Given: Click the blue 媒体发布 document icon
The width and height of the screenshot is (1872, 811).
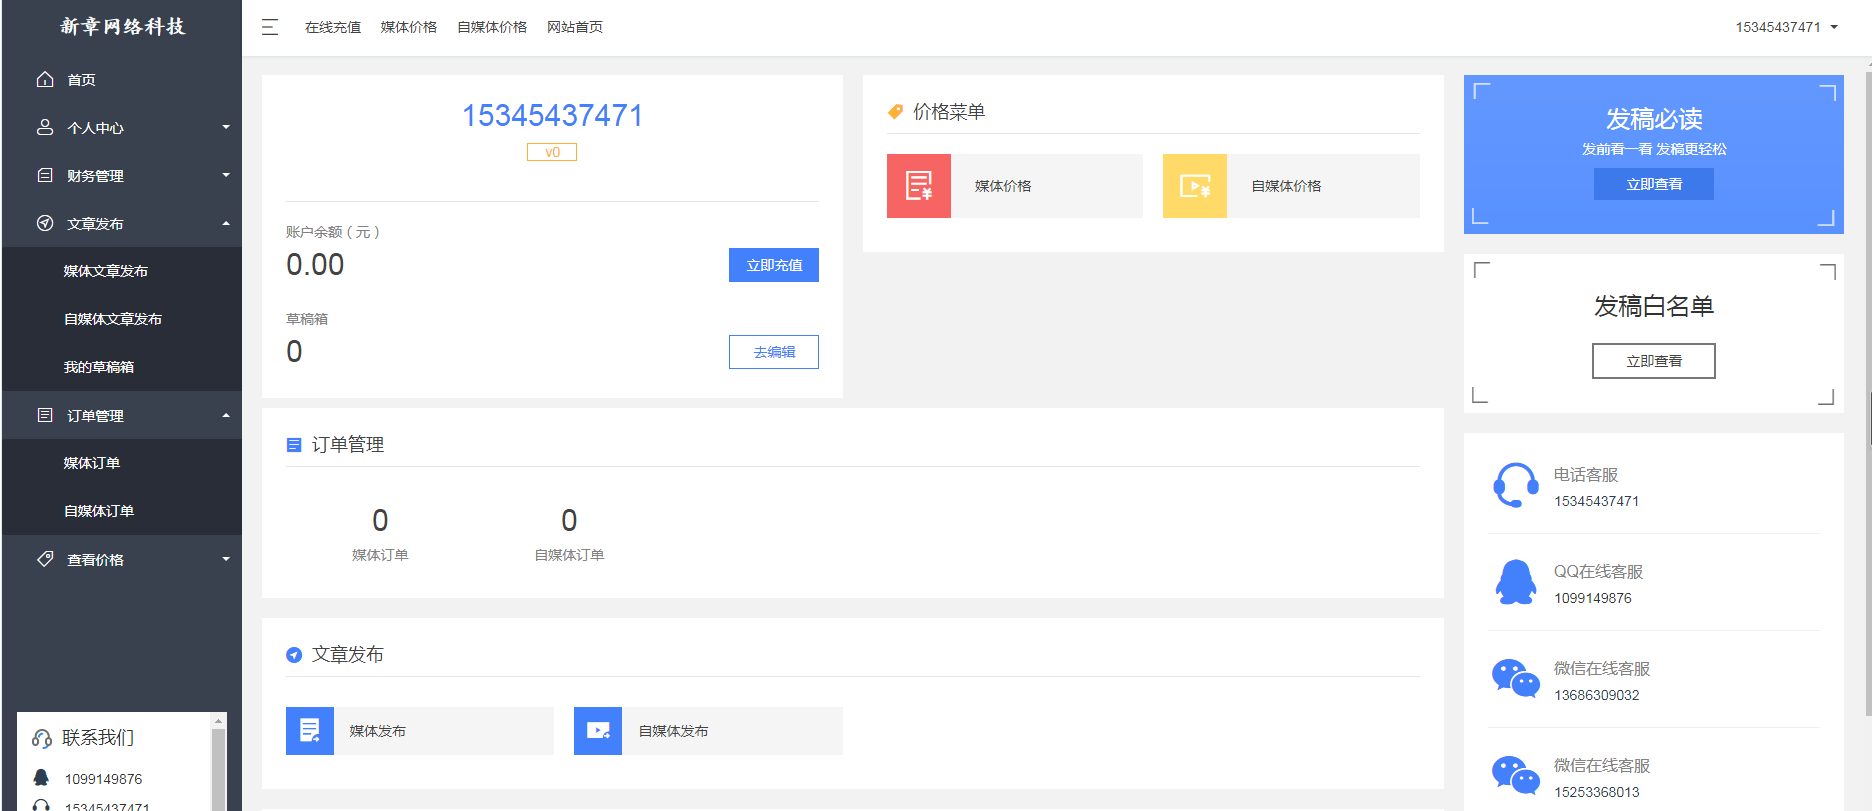Looking at the screenshot, I should click(x=310, y=731).
